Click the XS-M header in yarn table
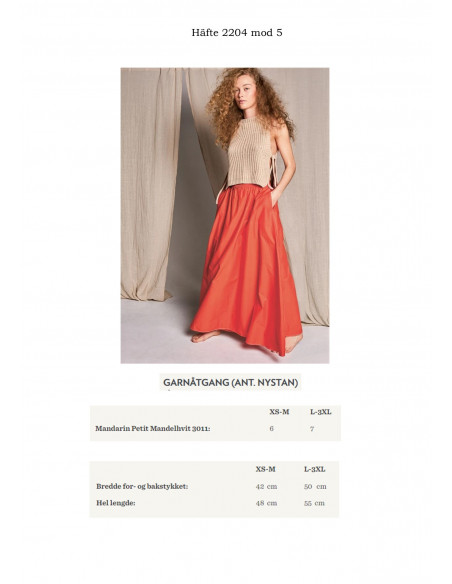The image size is (452, 584). point(279,412)
